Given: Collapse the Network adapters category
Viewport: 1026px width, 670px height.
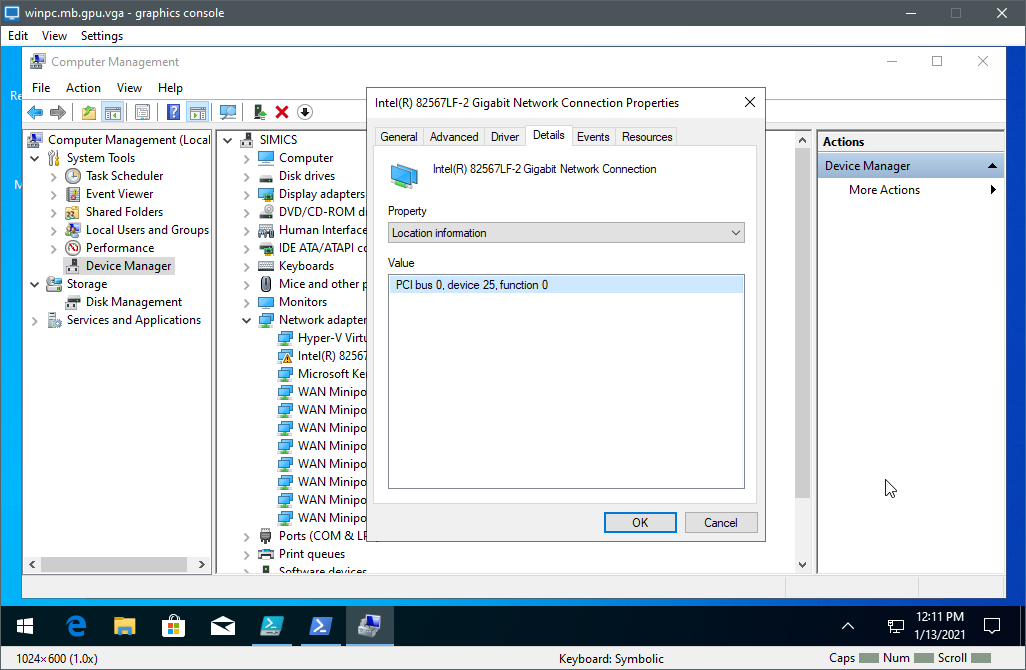Looking at the screenshot, I should [246, 319].
